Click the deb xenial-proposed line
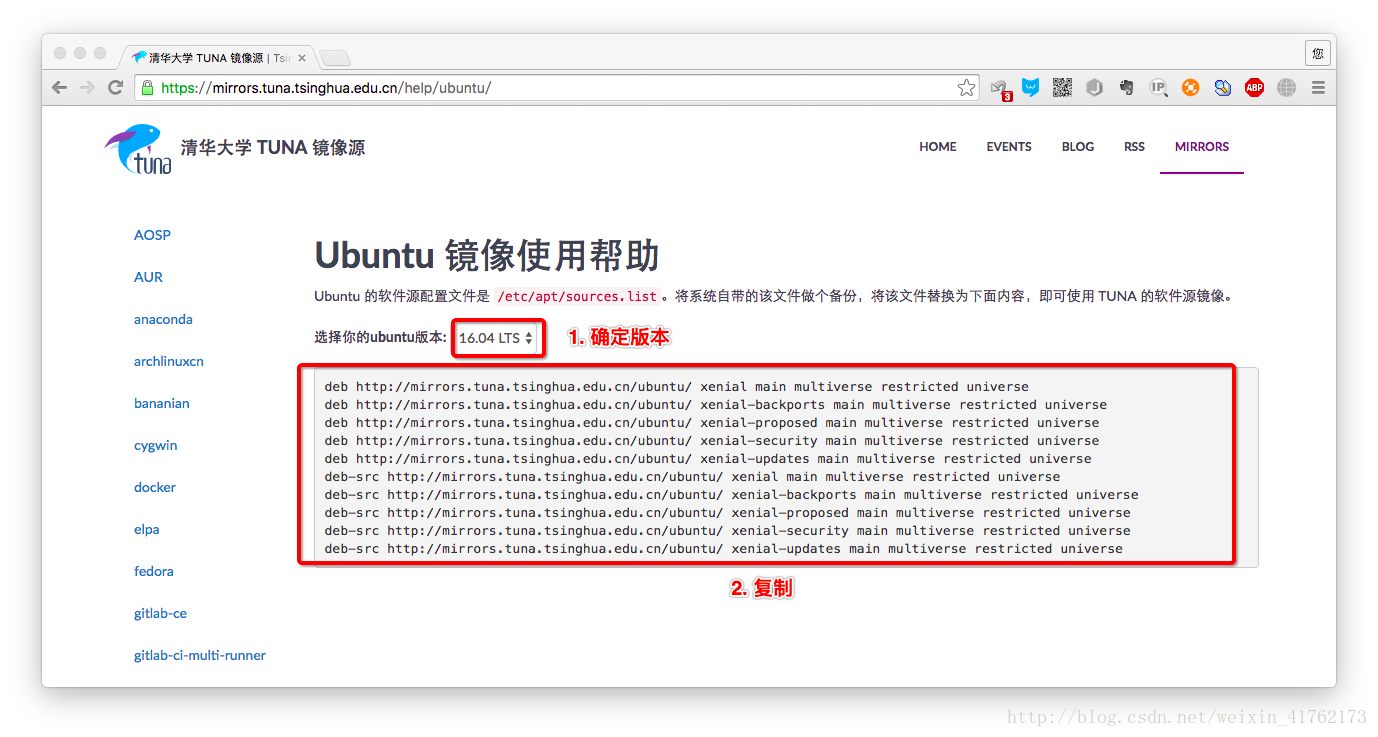Image resolution: width=1378 pixels, height=737 pixels. pos(712,423)
